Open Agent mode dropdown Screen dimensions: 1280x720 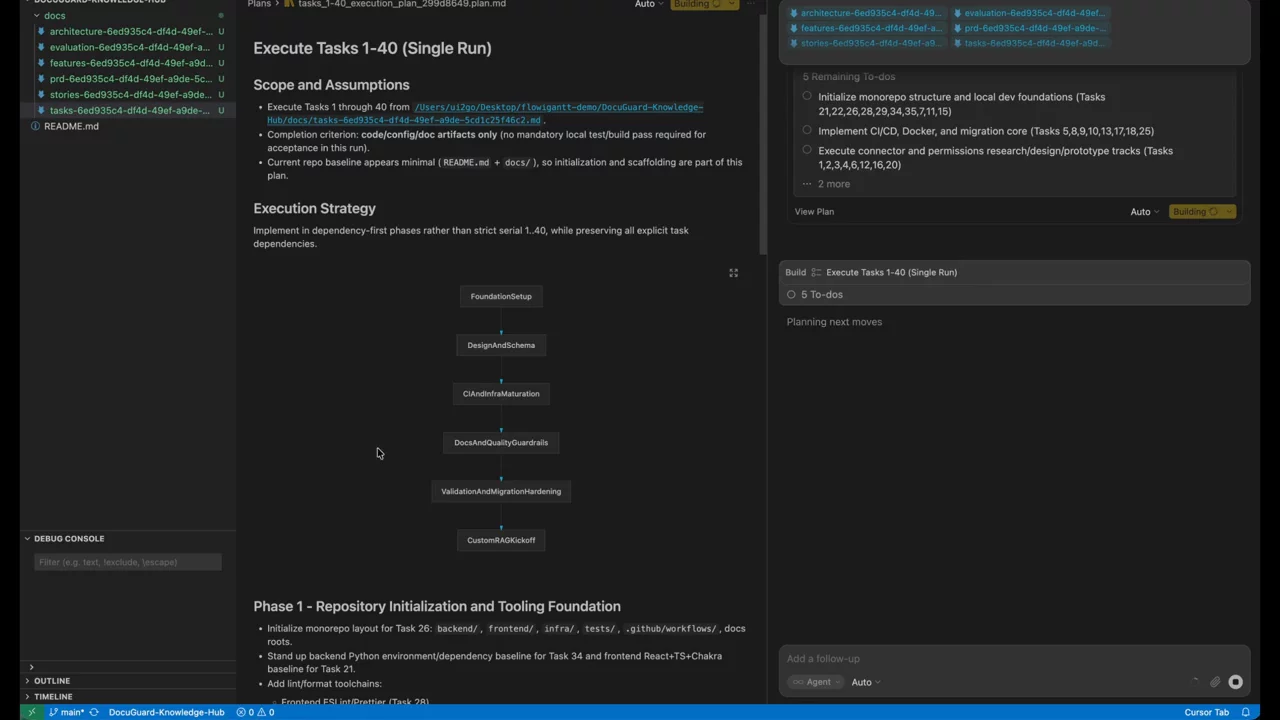tap(817, 682)
